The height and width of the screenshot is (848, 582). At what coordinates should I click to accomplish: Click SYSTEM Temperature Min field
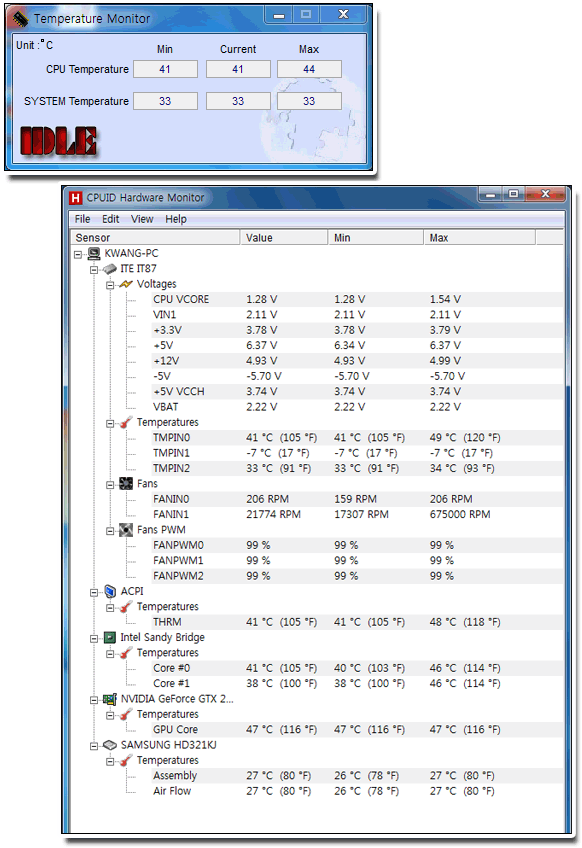(x=166, y=101)
